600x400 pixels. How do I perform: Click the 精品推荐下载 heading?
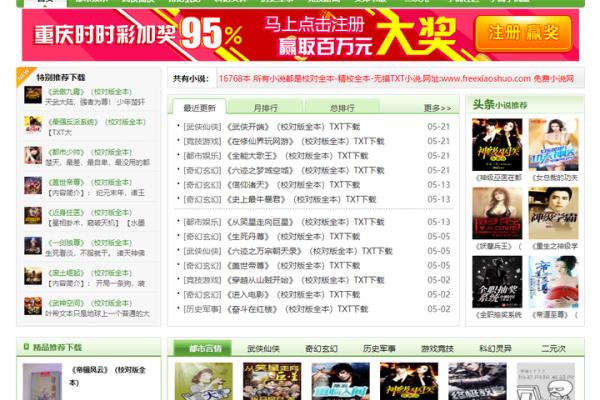[x=57, y=348]
